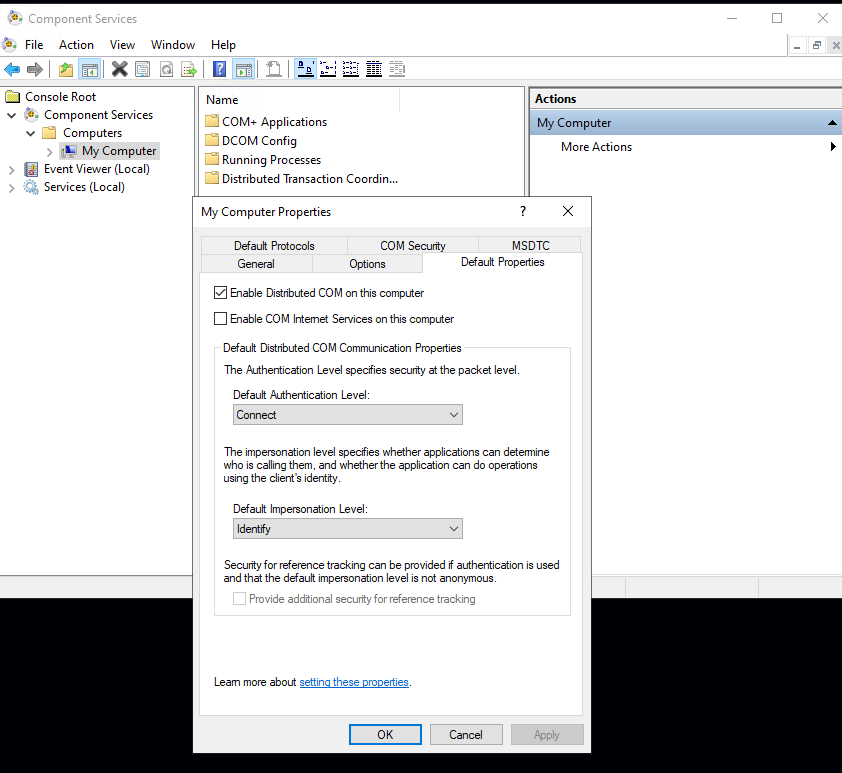Screen dimensions: 842x773
Task: Switch to Detail view icon
Action: pos(374,69)
